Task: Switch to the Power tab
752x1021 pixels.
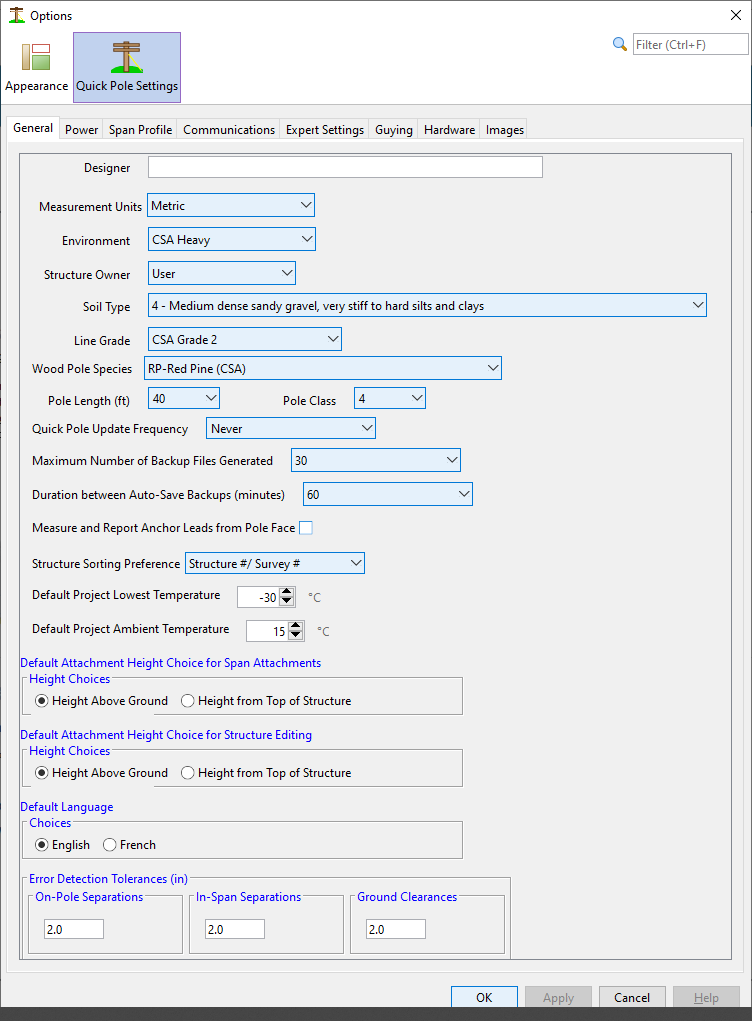Action: 81,130
